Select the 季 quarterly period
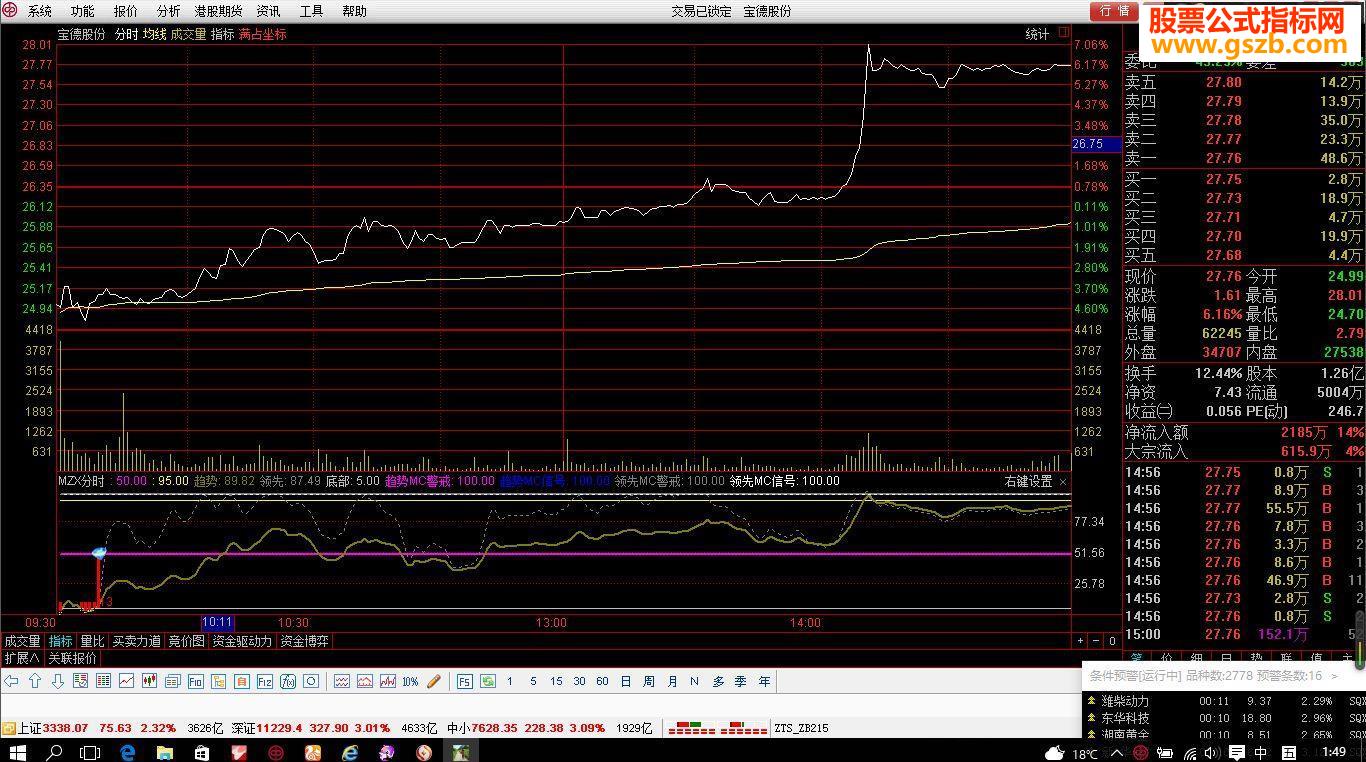 pos(741,681)
